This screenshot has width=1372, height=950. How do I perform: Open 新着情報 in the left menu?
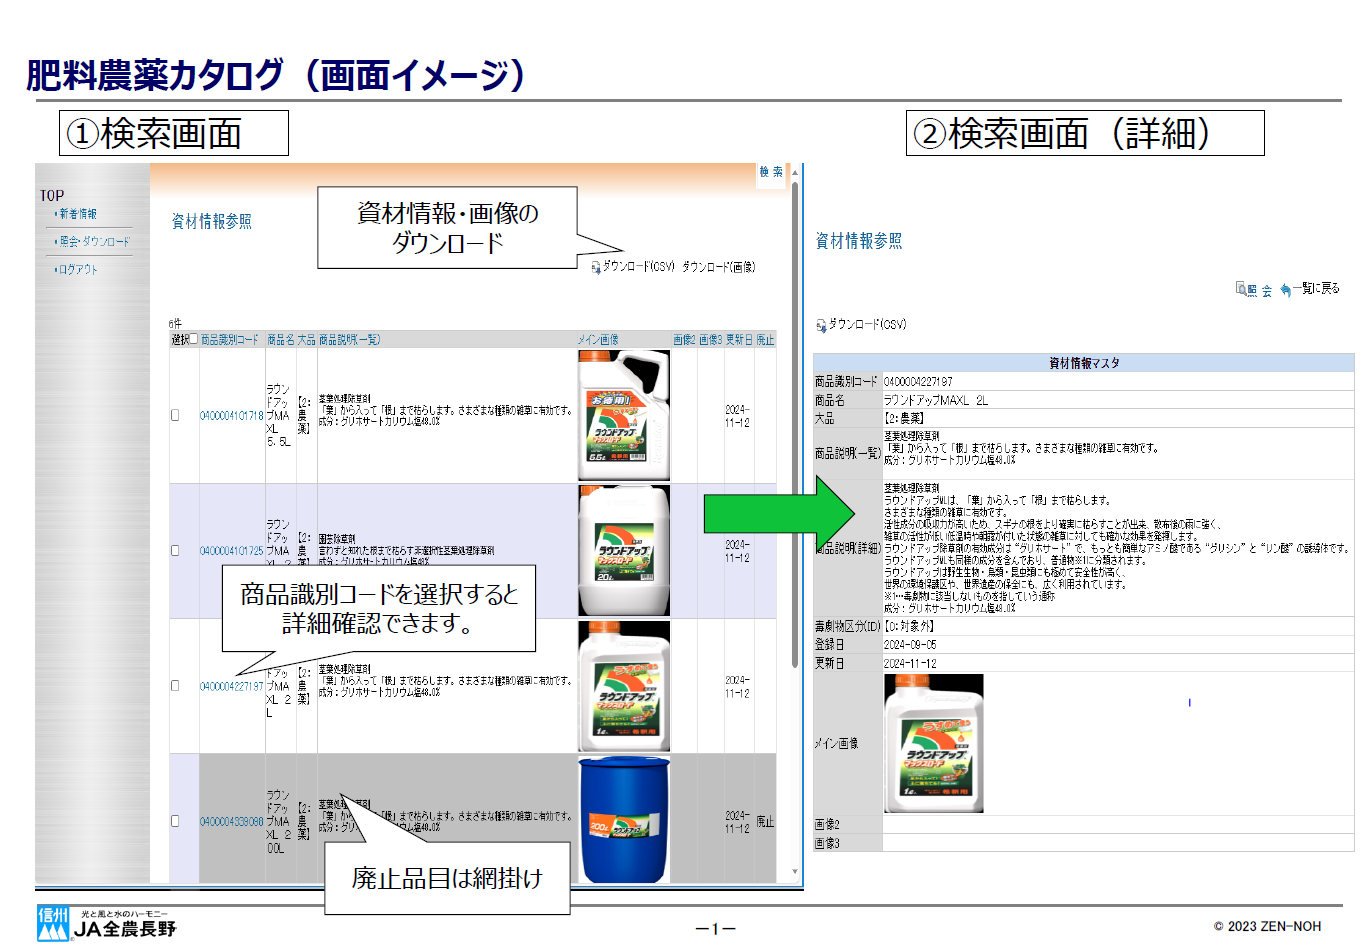78,214
